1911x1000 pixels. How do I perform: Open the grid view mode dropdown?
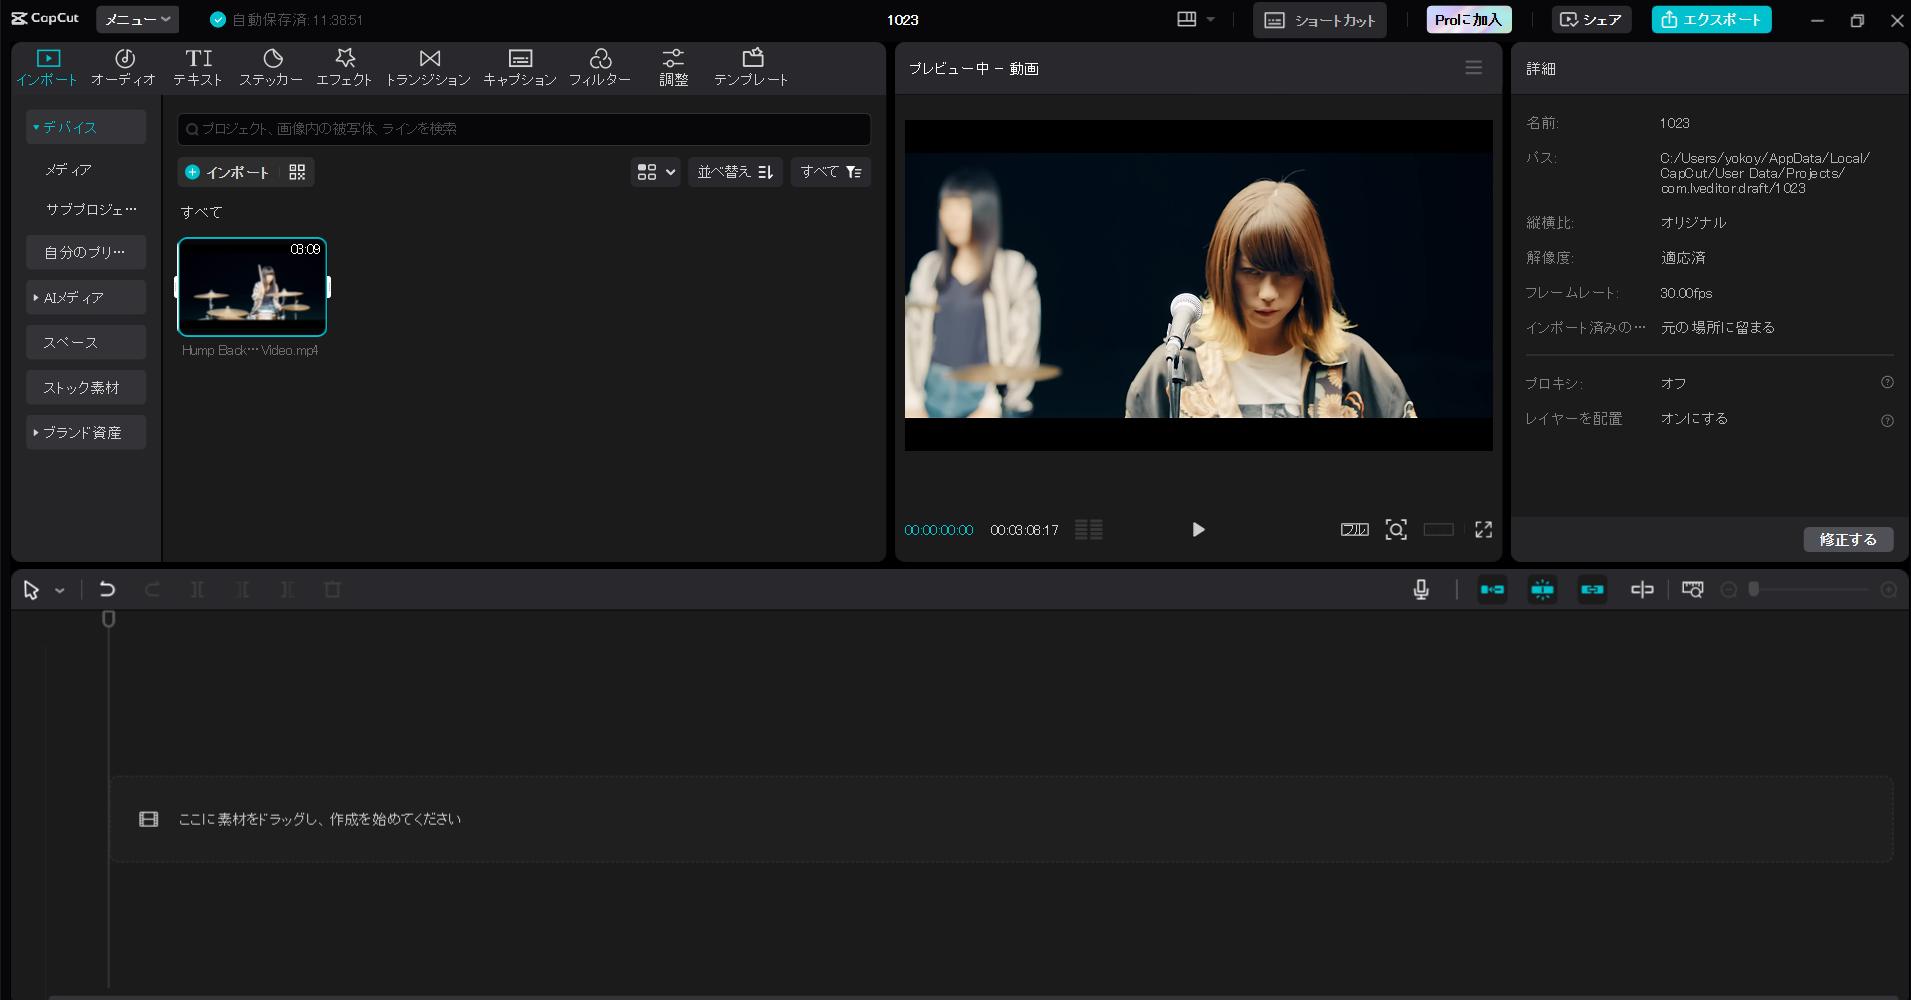coord(656,172)
